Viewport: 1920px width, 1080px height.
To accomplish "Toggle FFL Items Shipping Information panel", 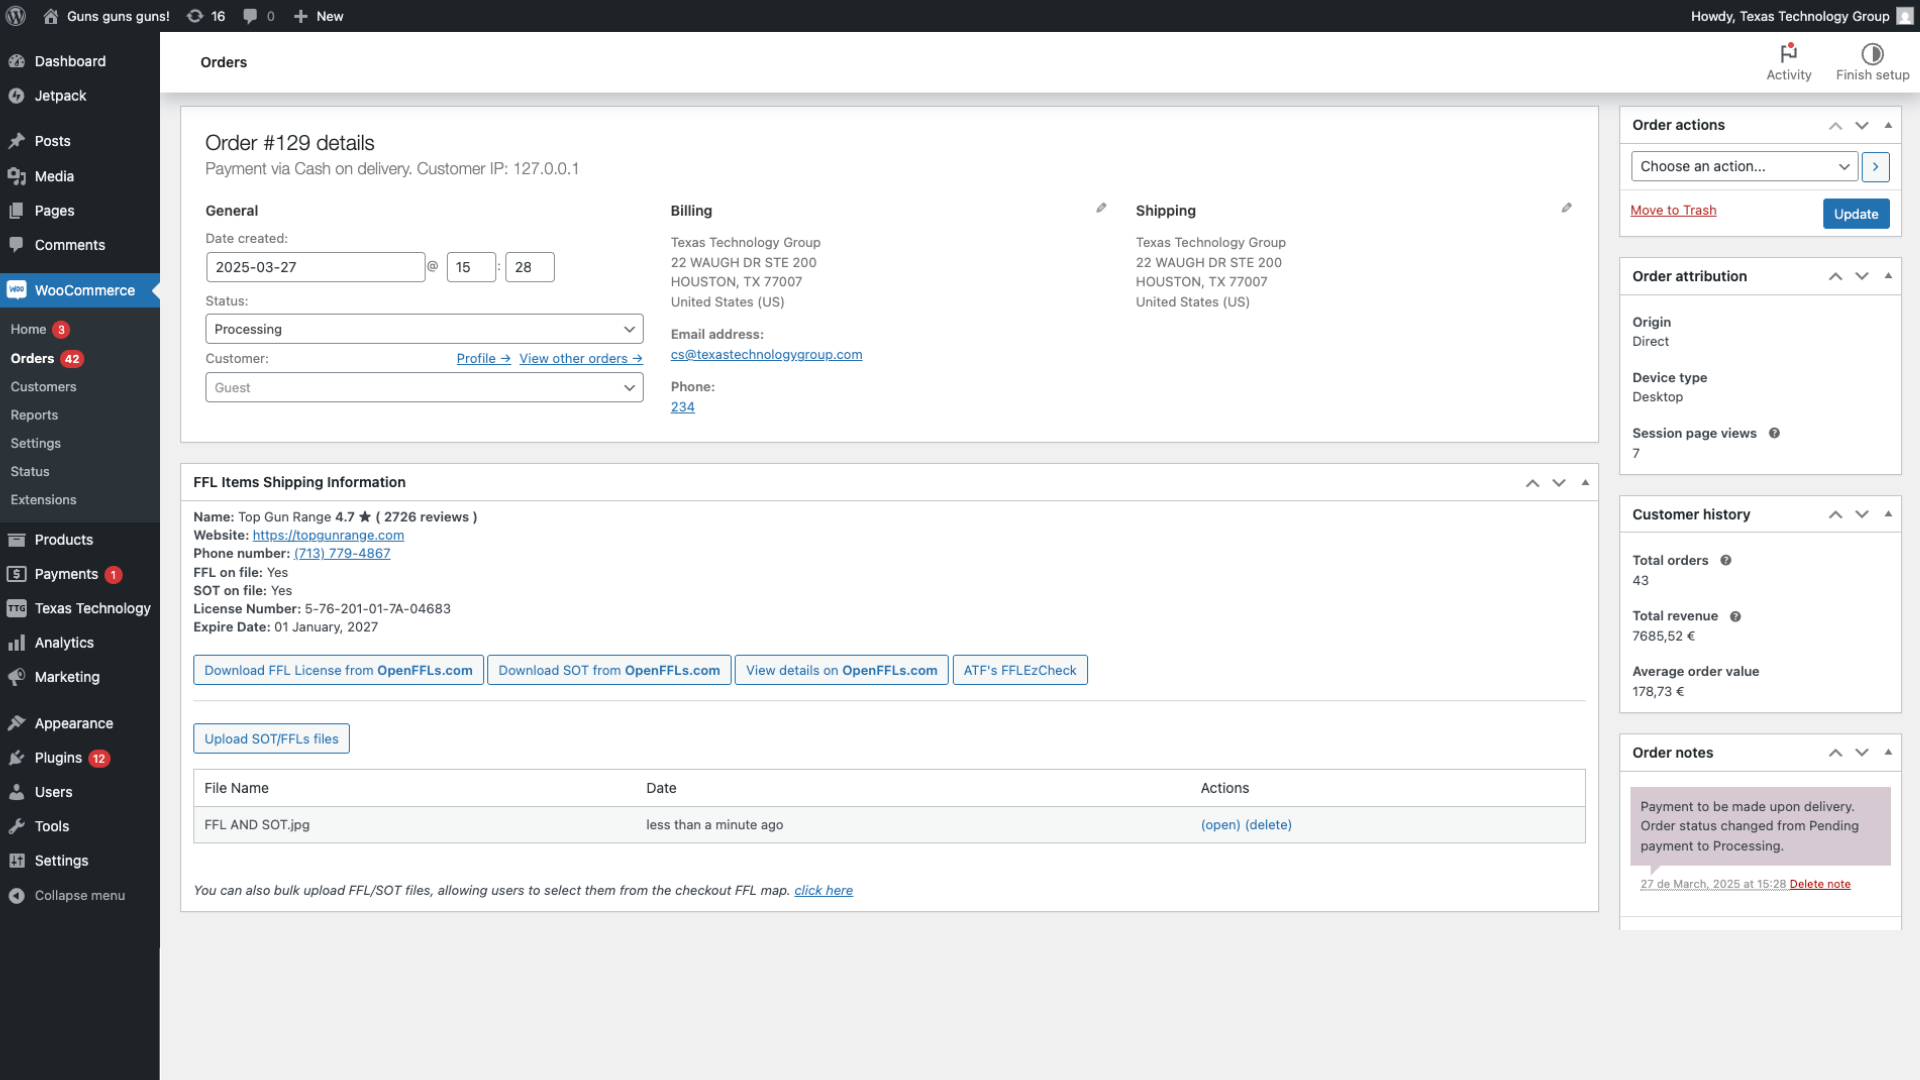I will pos(1585,482).
